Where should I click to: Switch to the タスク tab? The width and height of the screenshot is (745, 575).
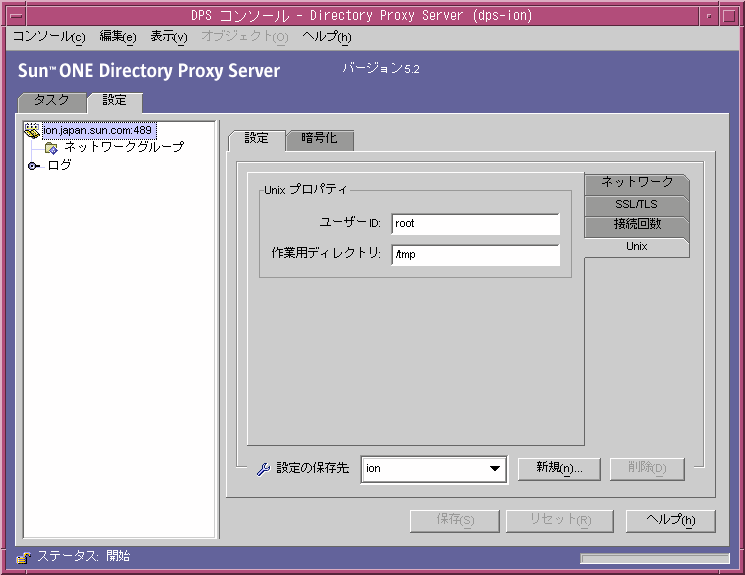point(52,101)
